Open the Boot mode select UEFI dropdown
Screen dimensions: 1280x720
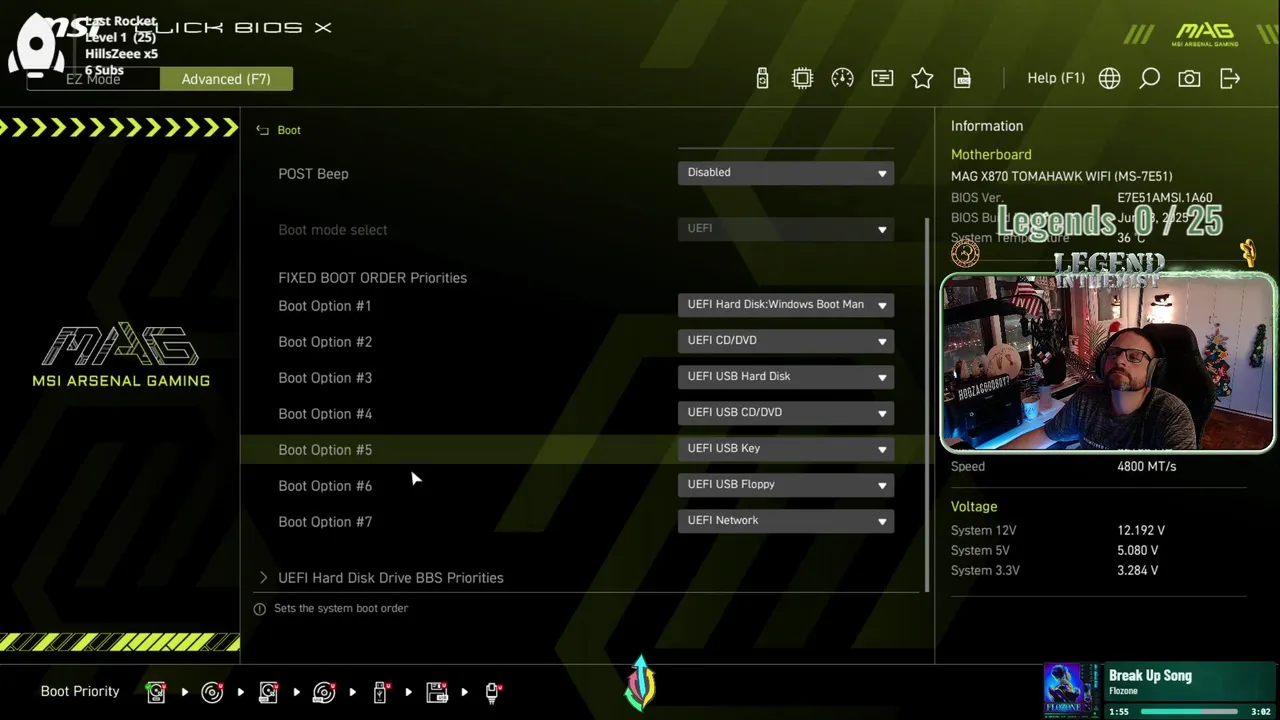[786, 228]
